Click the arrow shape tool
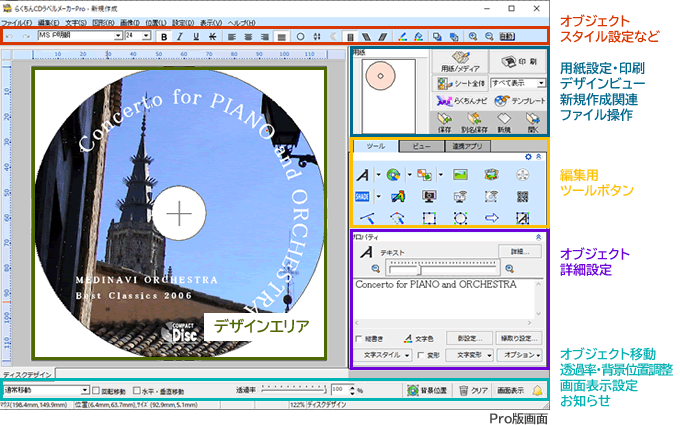Screen dimensions: 680x425 tap(492, 217)
